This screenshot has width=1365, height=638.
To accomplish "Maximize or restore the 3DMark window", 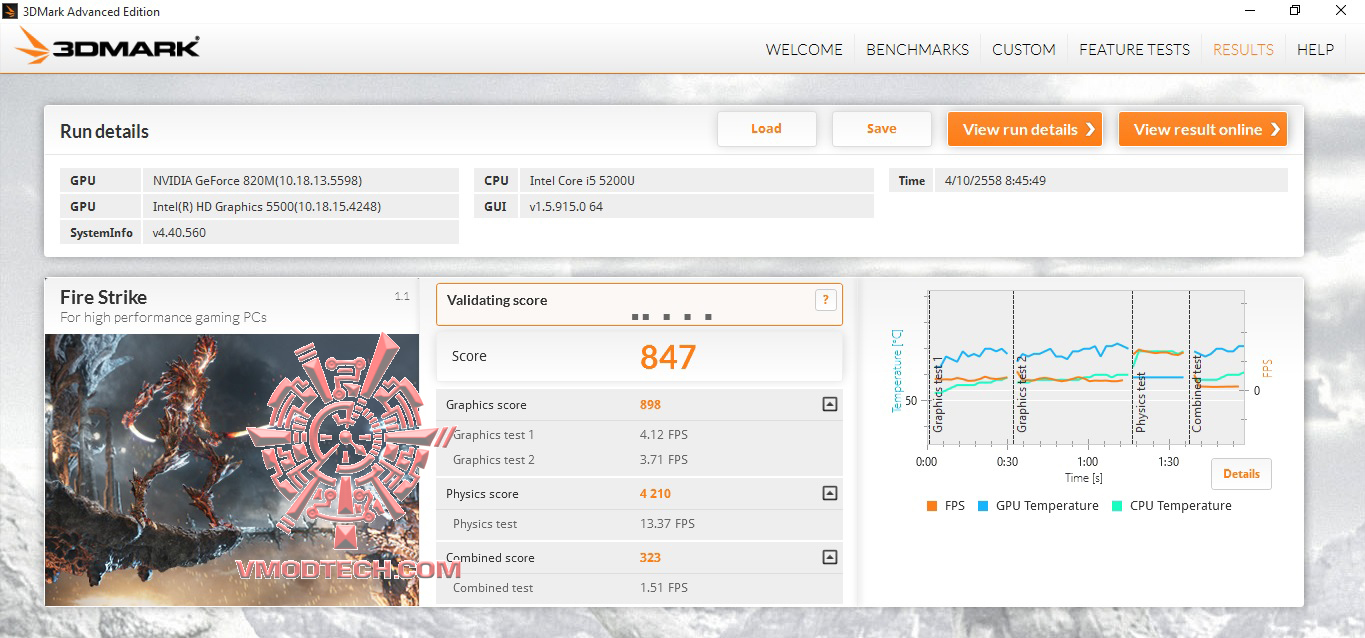I will click(x=1295, y=11).
